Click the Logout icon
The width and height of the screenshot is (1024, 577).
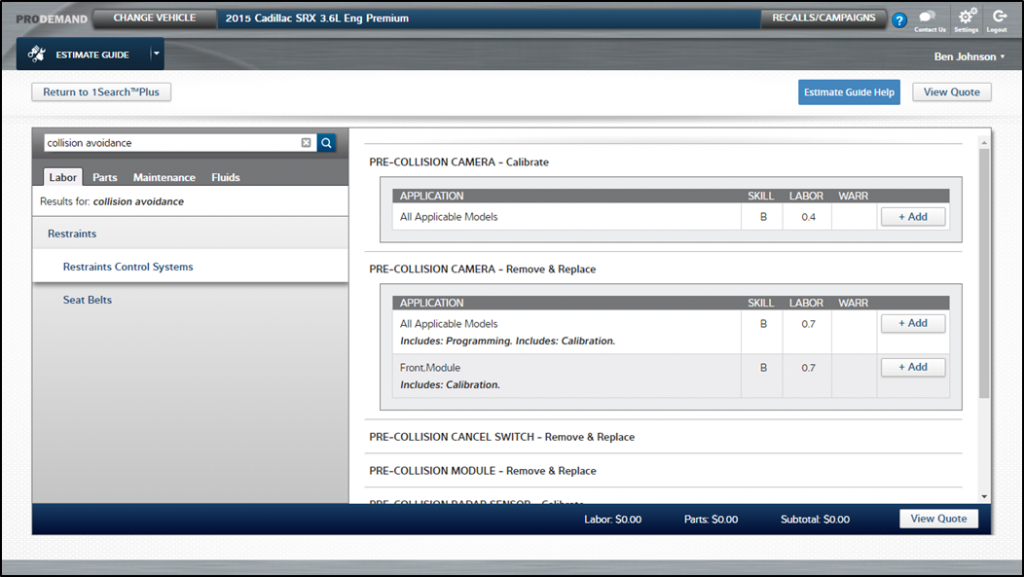click(x=999, y=18)
